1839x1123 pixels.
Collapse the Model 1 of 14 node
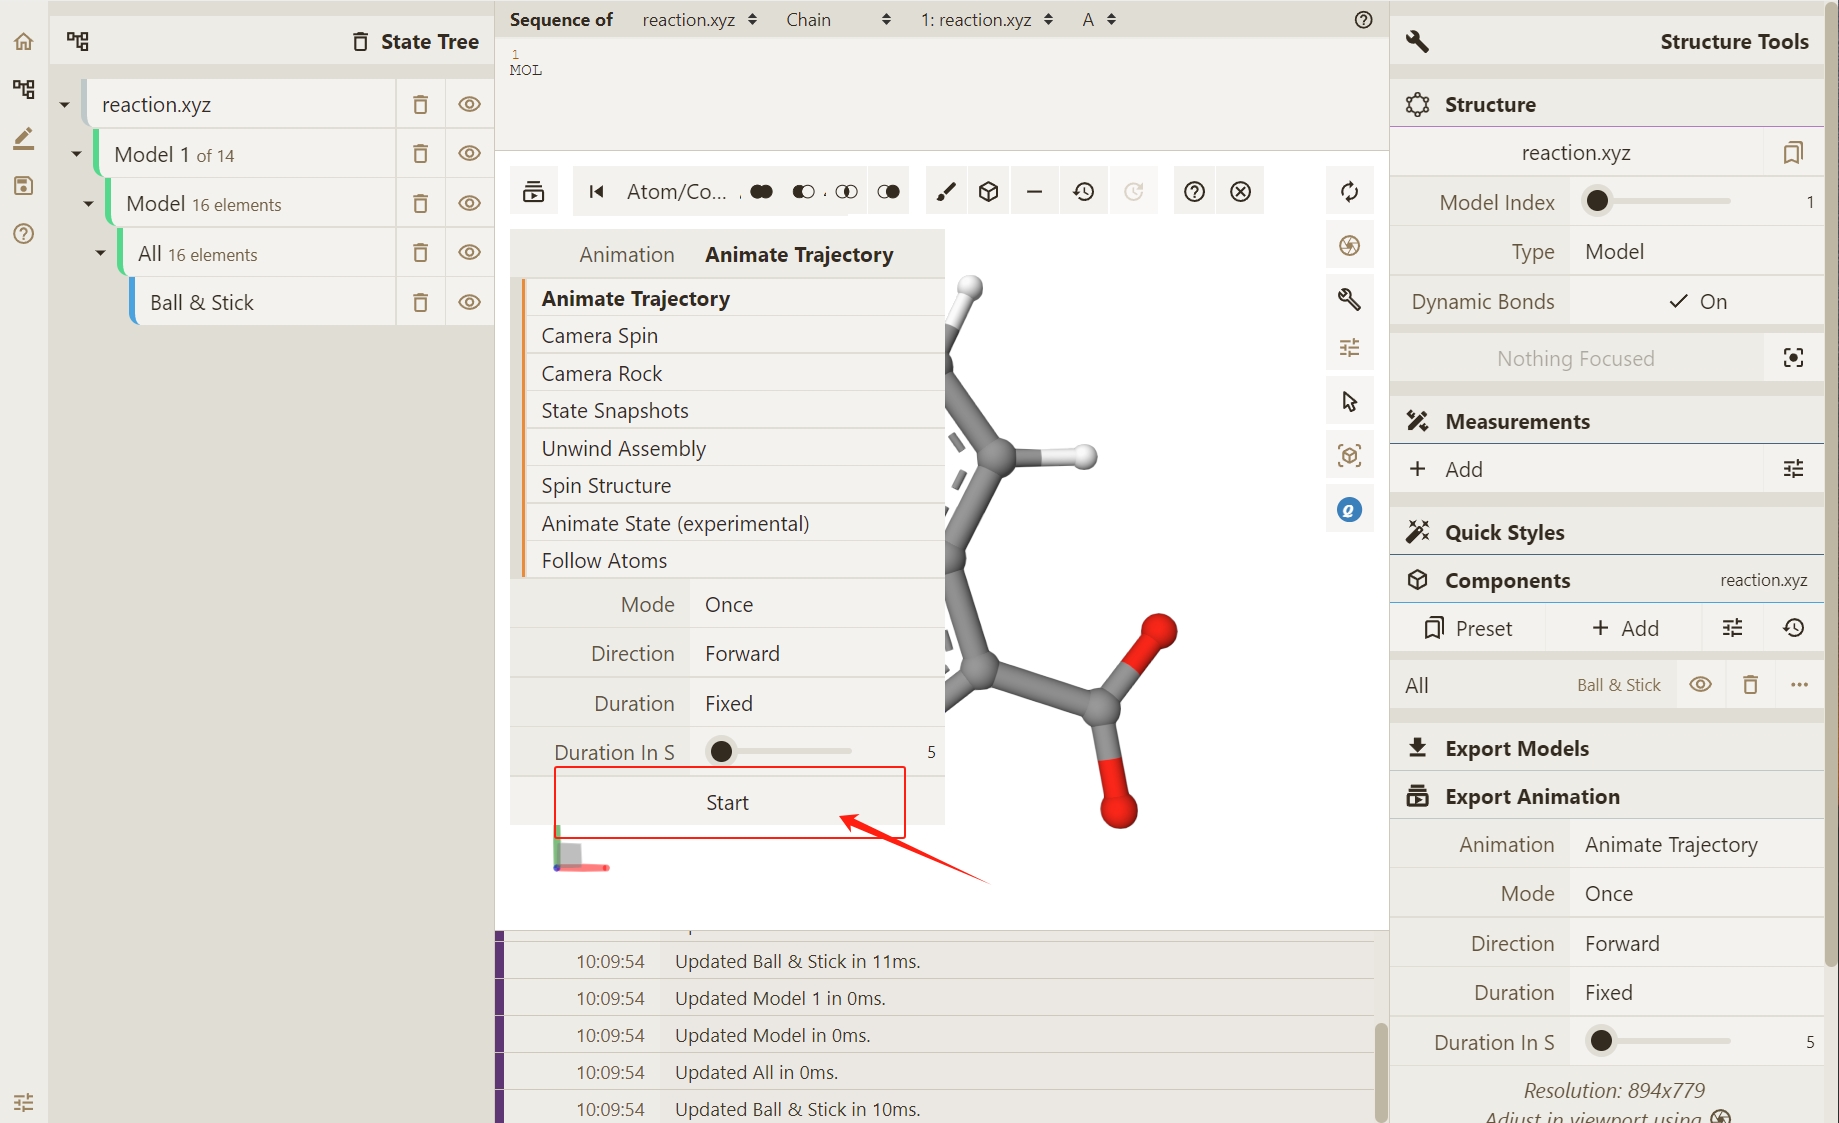pyautogui.click(x=77, y=154)
